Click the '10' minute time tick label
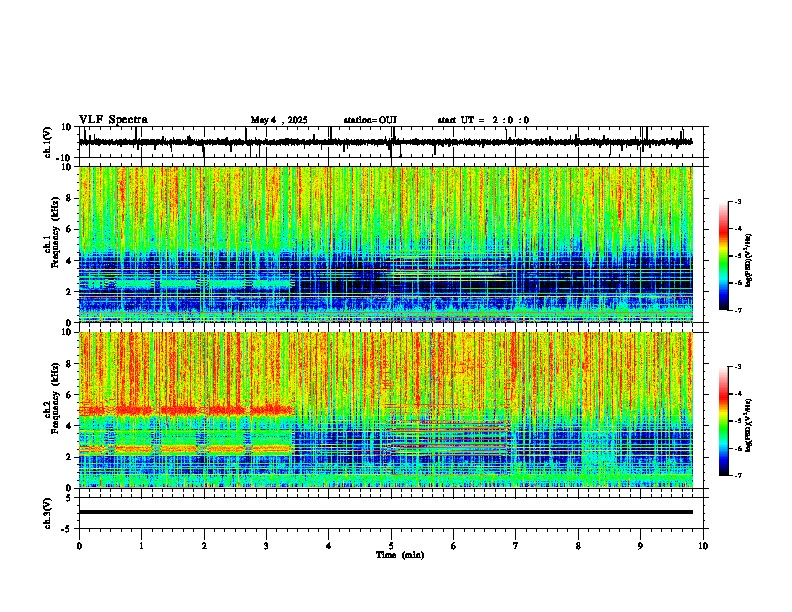This screenshot has height=612, width=792. (703, 546)
